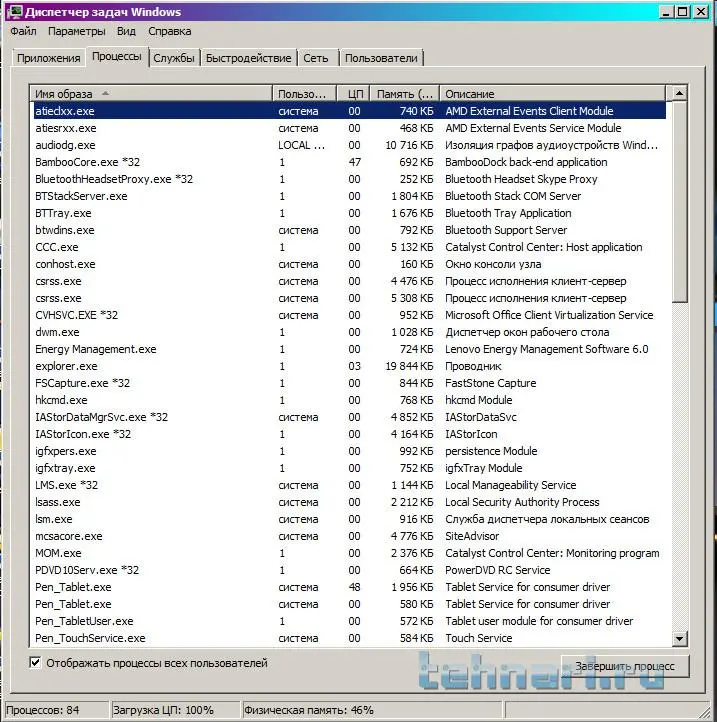717x722 pixels.
Task: Open the Быстродействие tab
Action: (248, 58)
